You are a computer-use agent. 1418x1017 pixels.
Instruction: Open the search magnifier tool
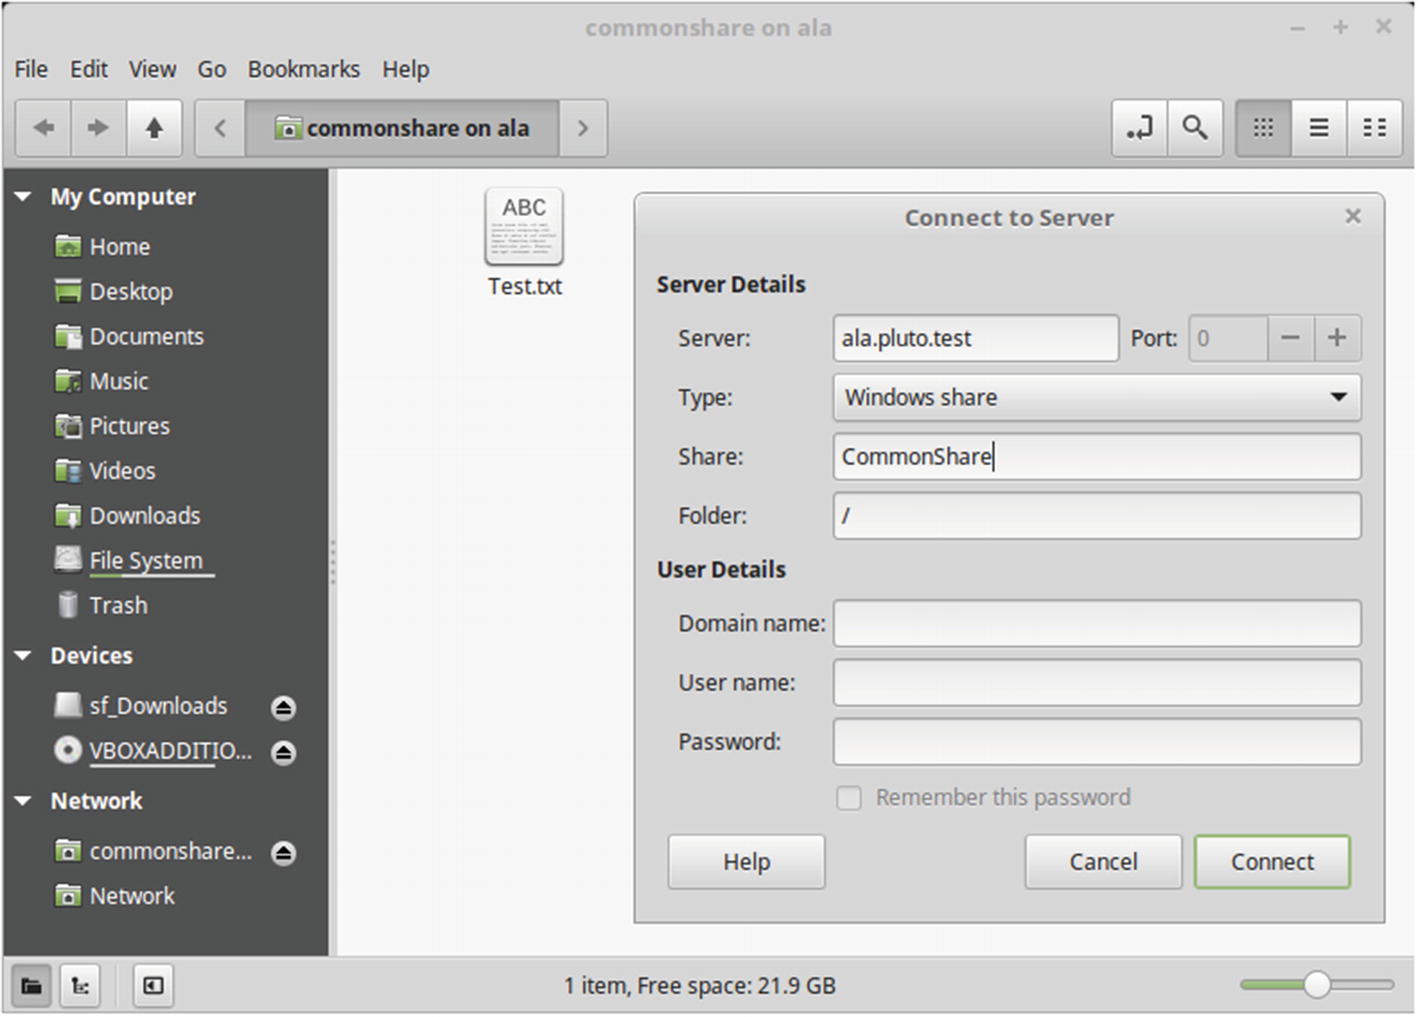1195,128
